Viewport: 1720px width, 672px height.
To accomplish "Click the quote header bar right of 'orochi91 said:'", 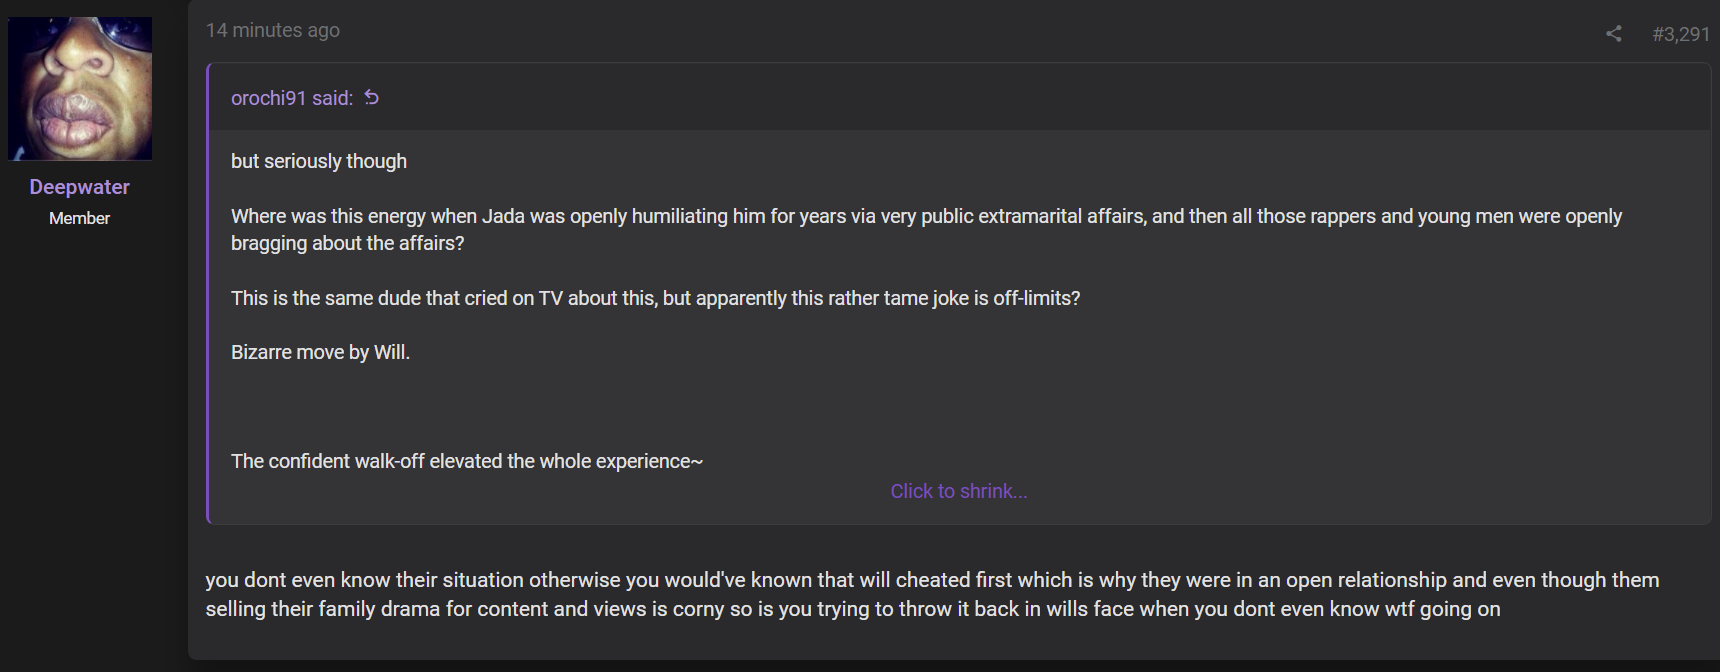I will 1040,98.
